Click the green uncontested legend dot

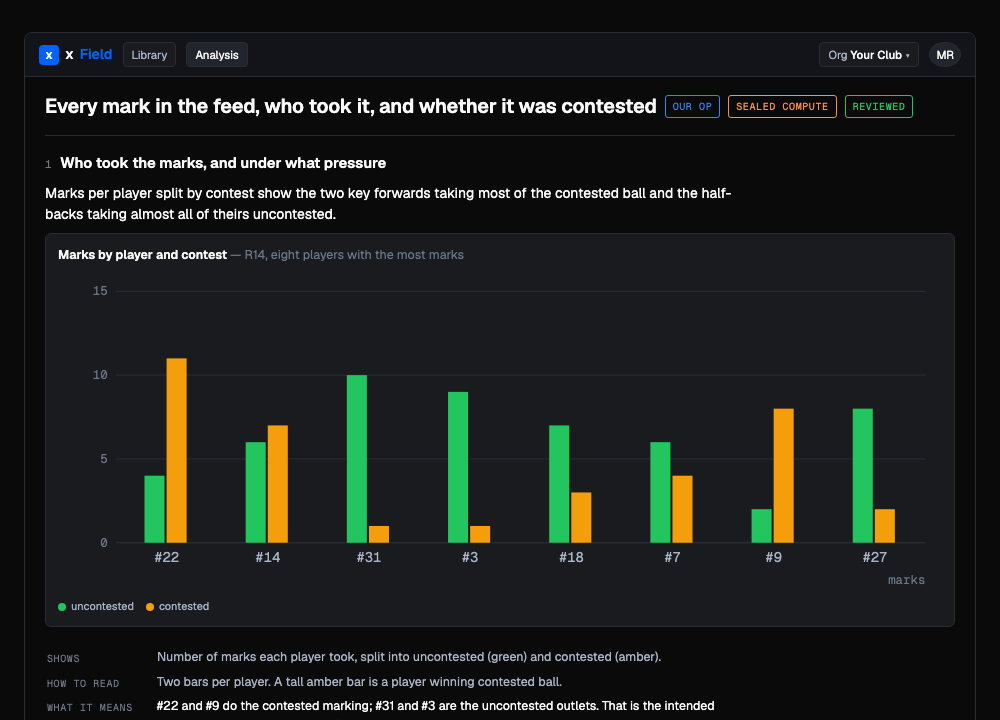tap(62, 607)
